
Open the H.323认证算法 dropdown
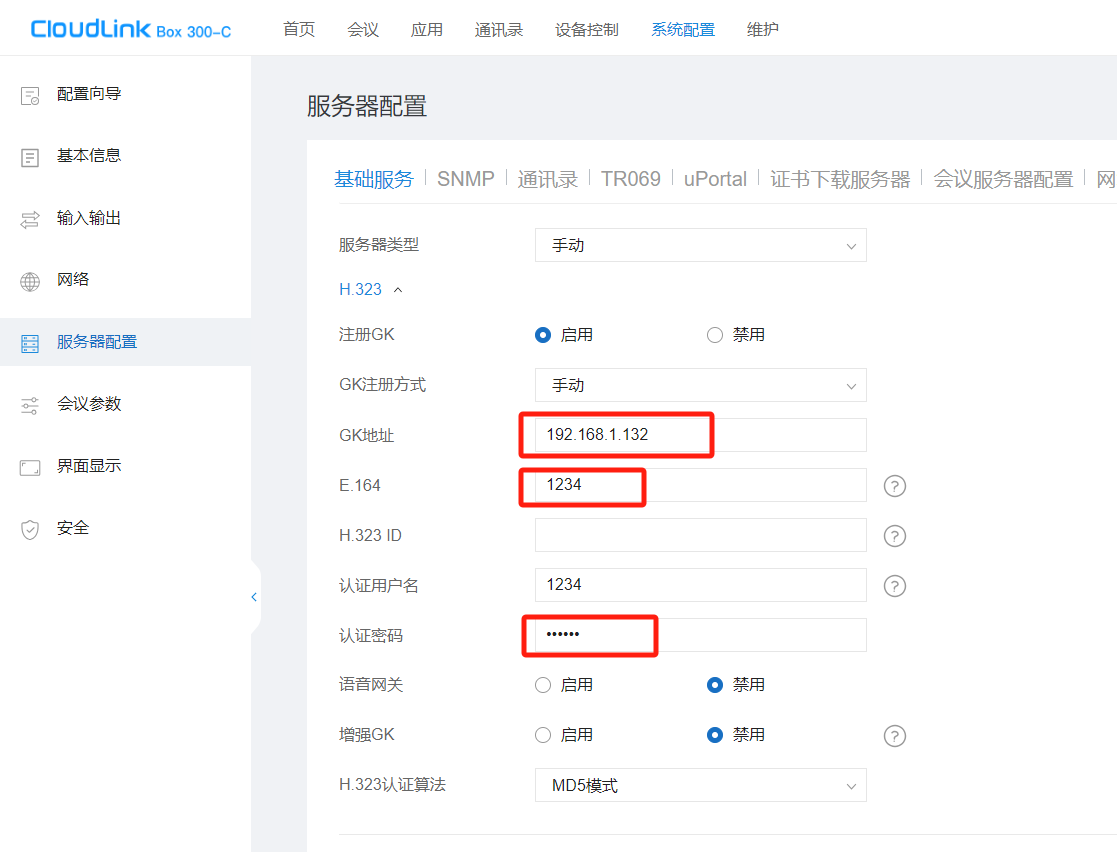click(x=700, y=785)
